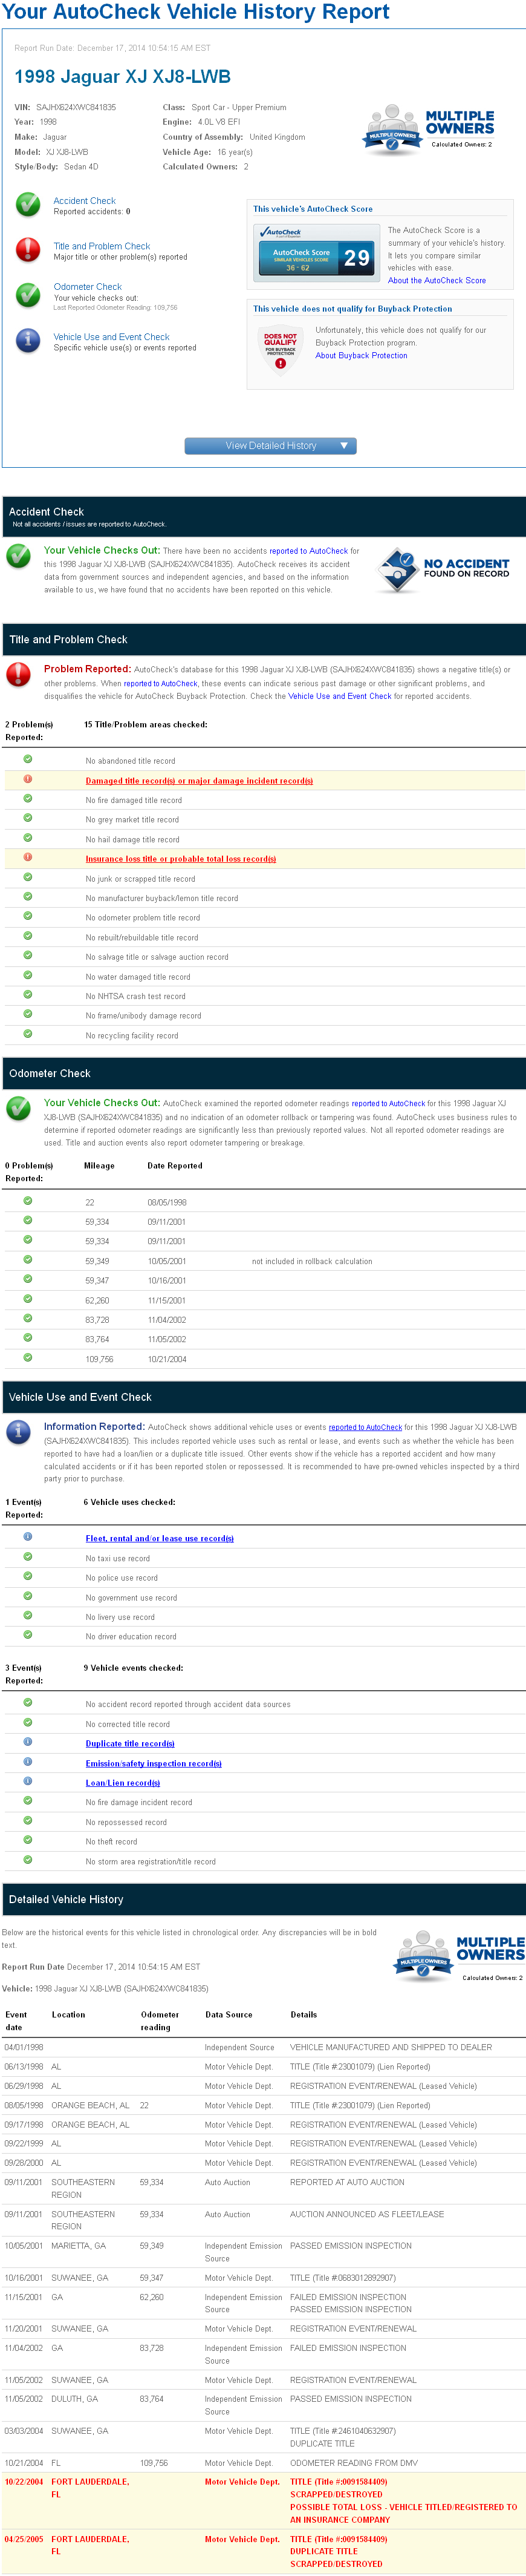Click red alert icon beside Title and Problem Check summary
The width and height of the screenshot is (526, 2576).
point(28,250)
